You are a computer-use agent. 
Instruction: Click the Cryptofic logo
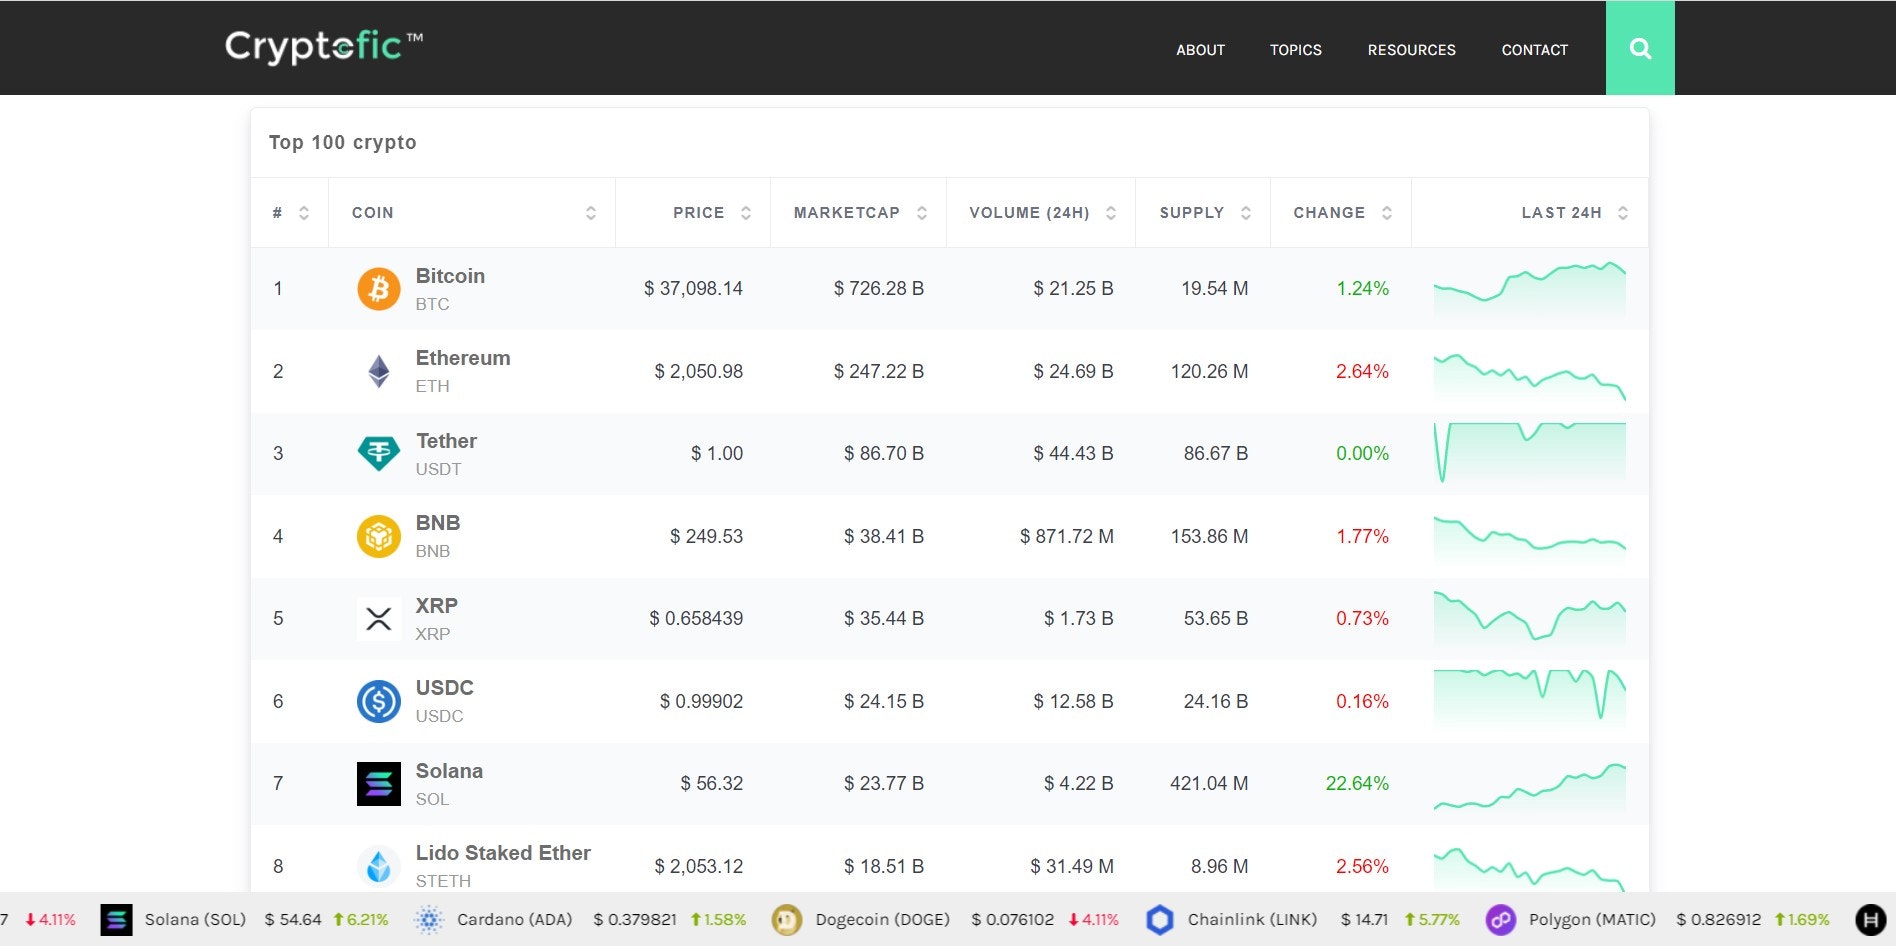pos(322,46)
